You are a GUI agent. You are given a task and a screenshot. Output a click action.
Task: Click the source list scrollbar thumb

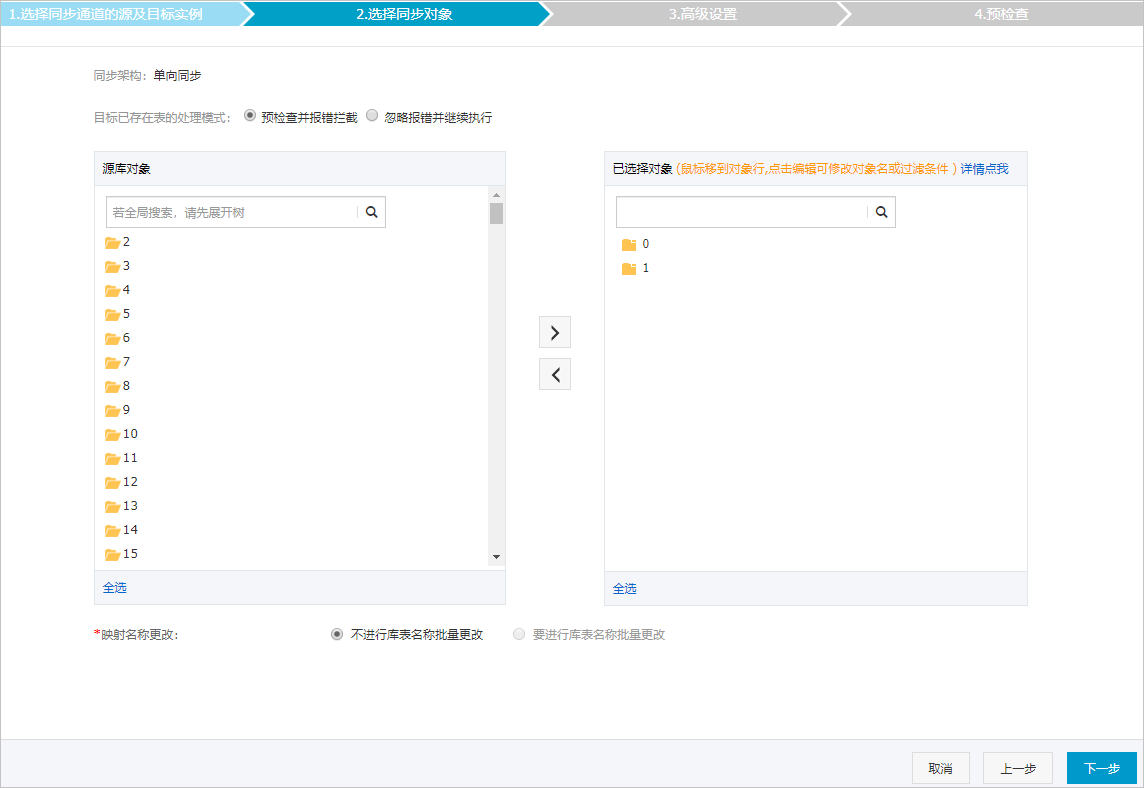[497, 213]
